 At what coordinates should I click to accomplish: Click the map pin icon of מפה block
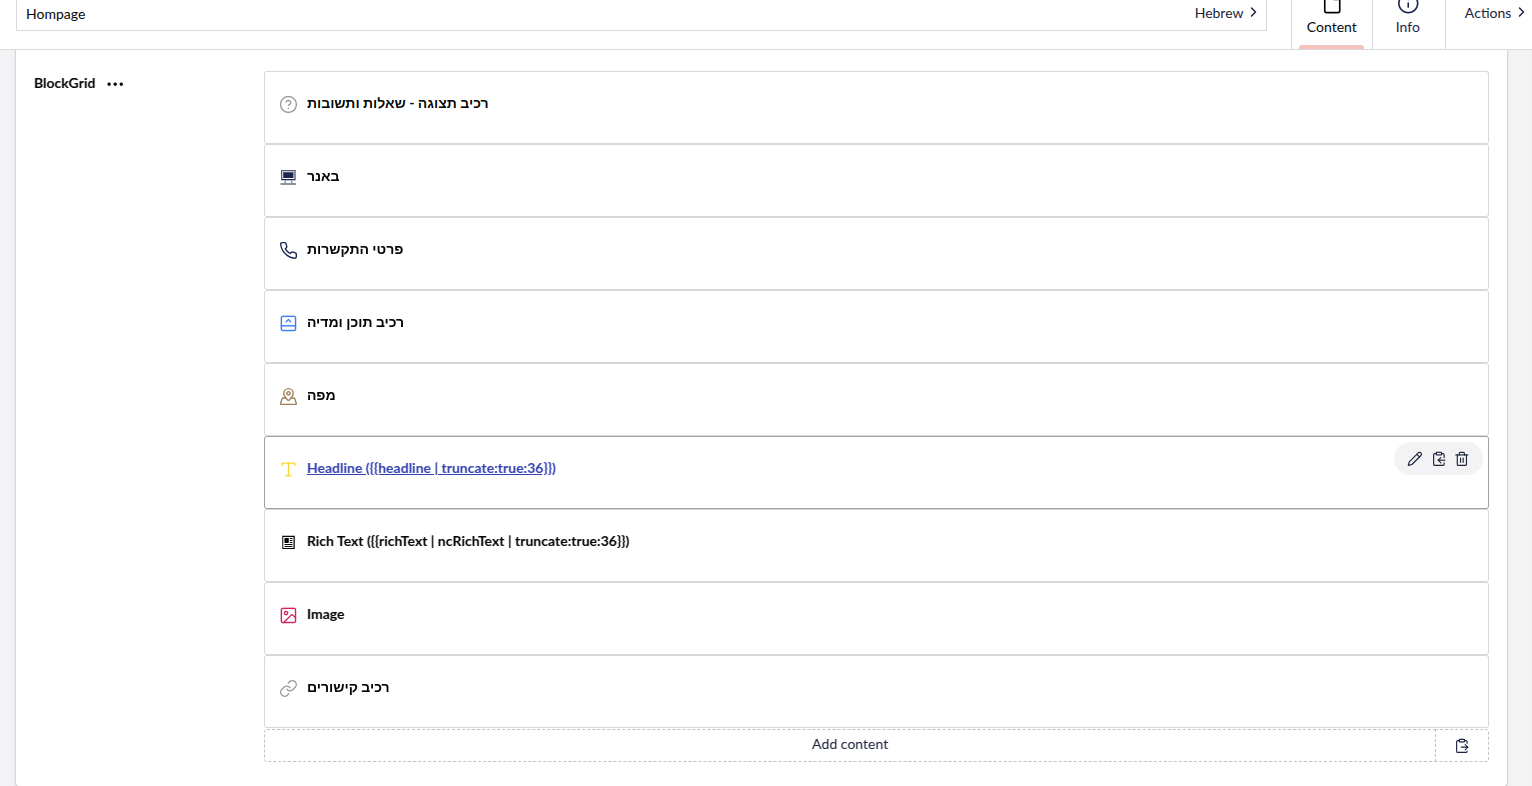pos(288,396)
